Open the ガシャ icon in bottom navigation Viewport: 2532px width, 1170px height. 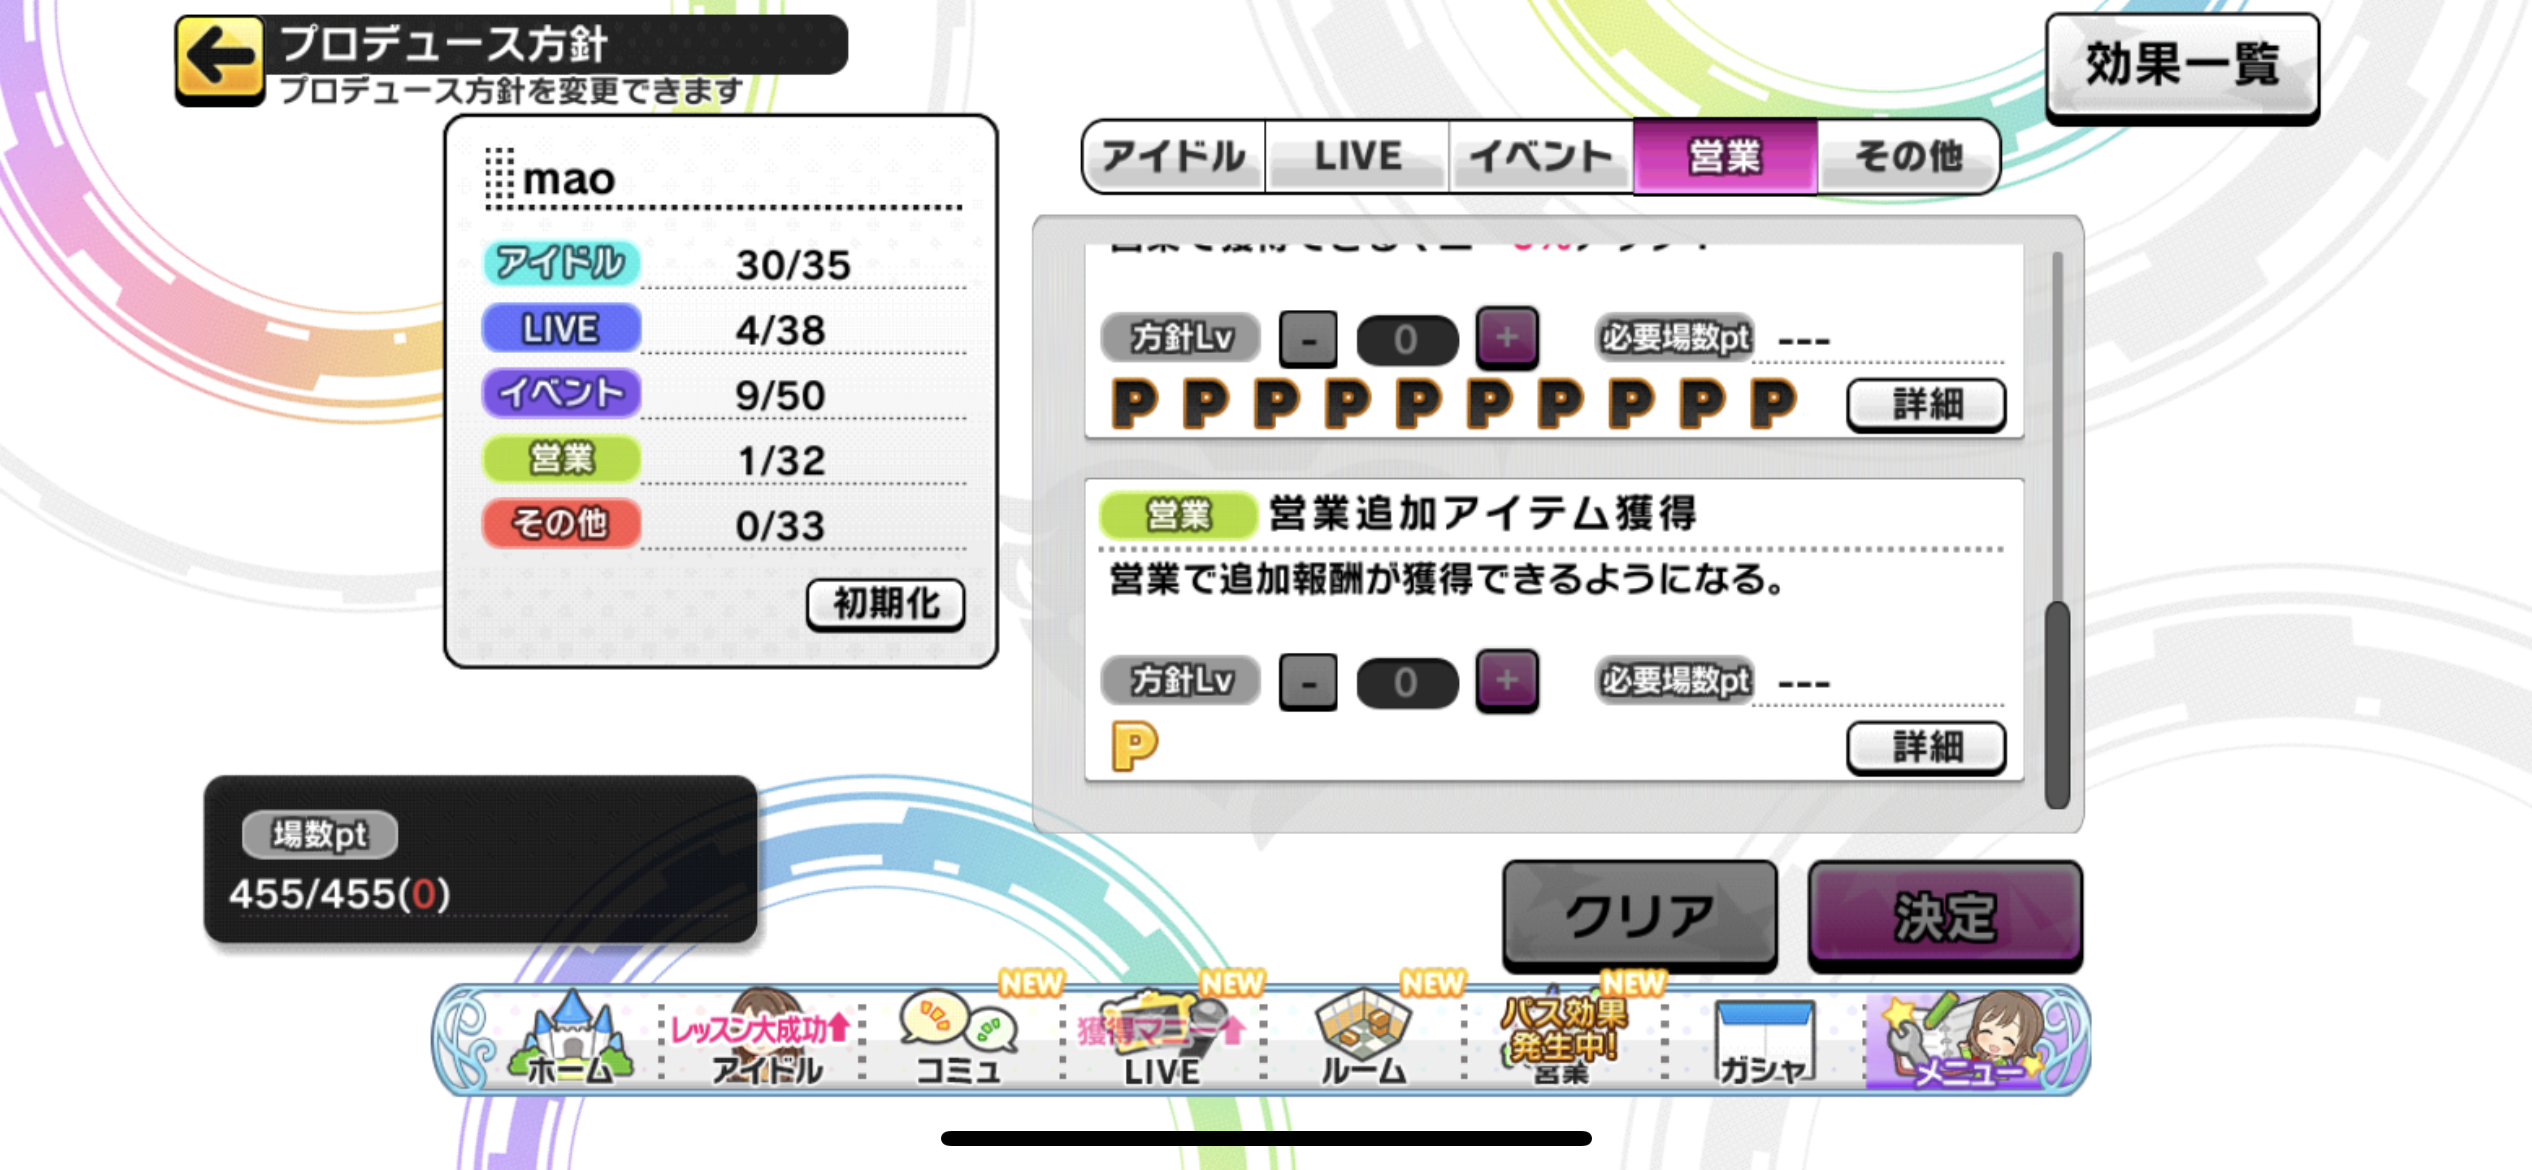[1765, 1040]
